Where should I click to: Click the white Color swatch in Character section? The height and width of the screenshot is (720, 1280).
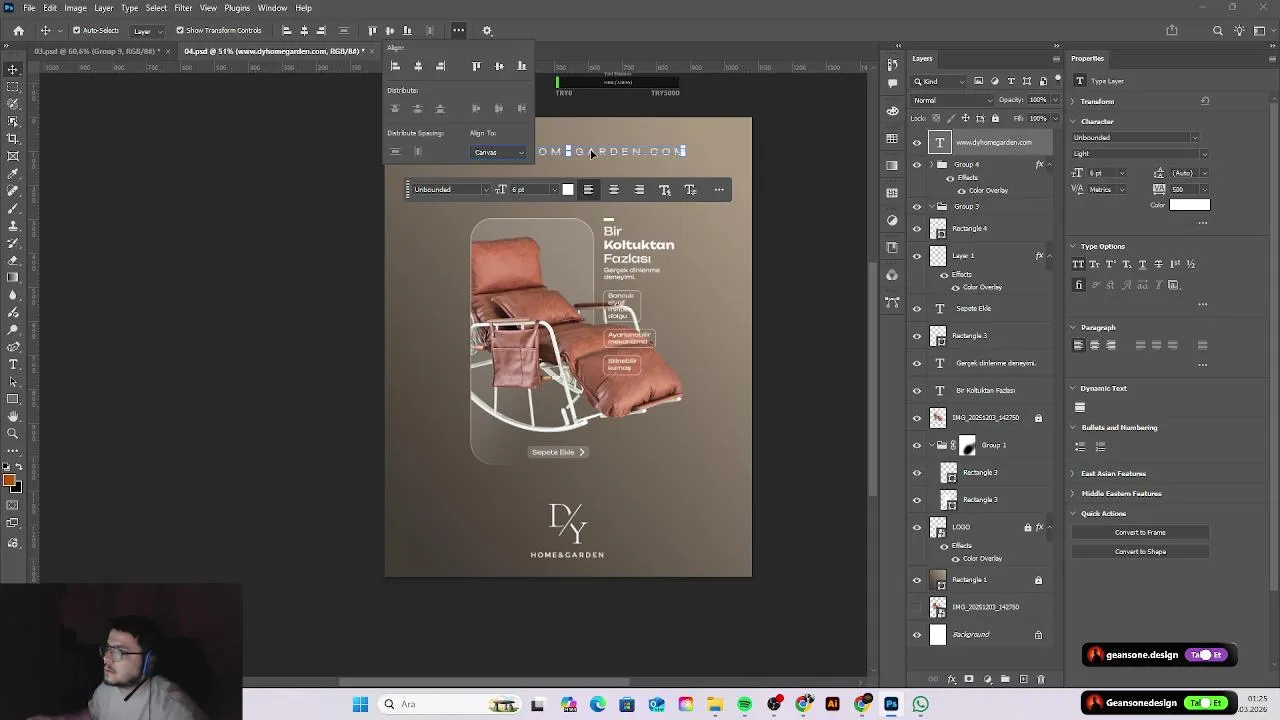click(x=1190, y=205)
